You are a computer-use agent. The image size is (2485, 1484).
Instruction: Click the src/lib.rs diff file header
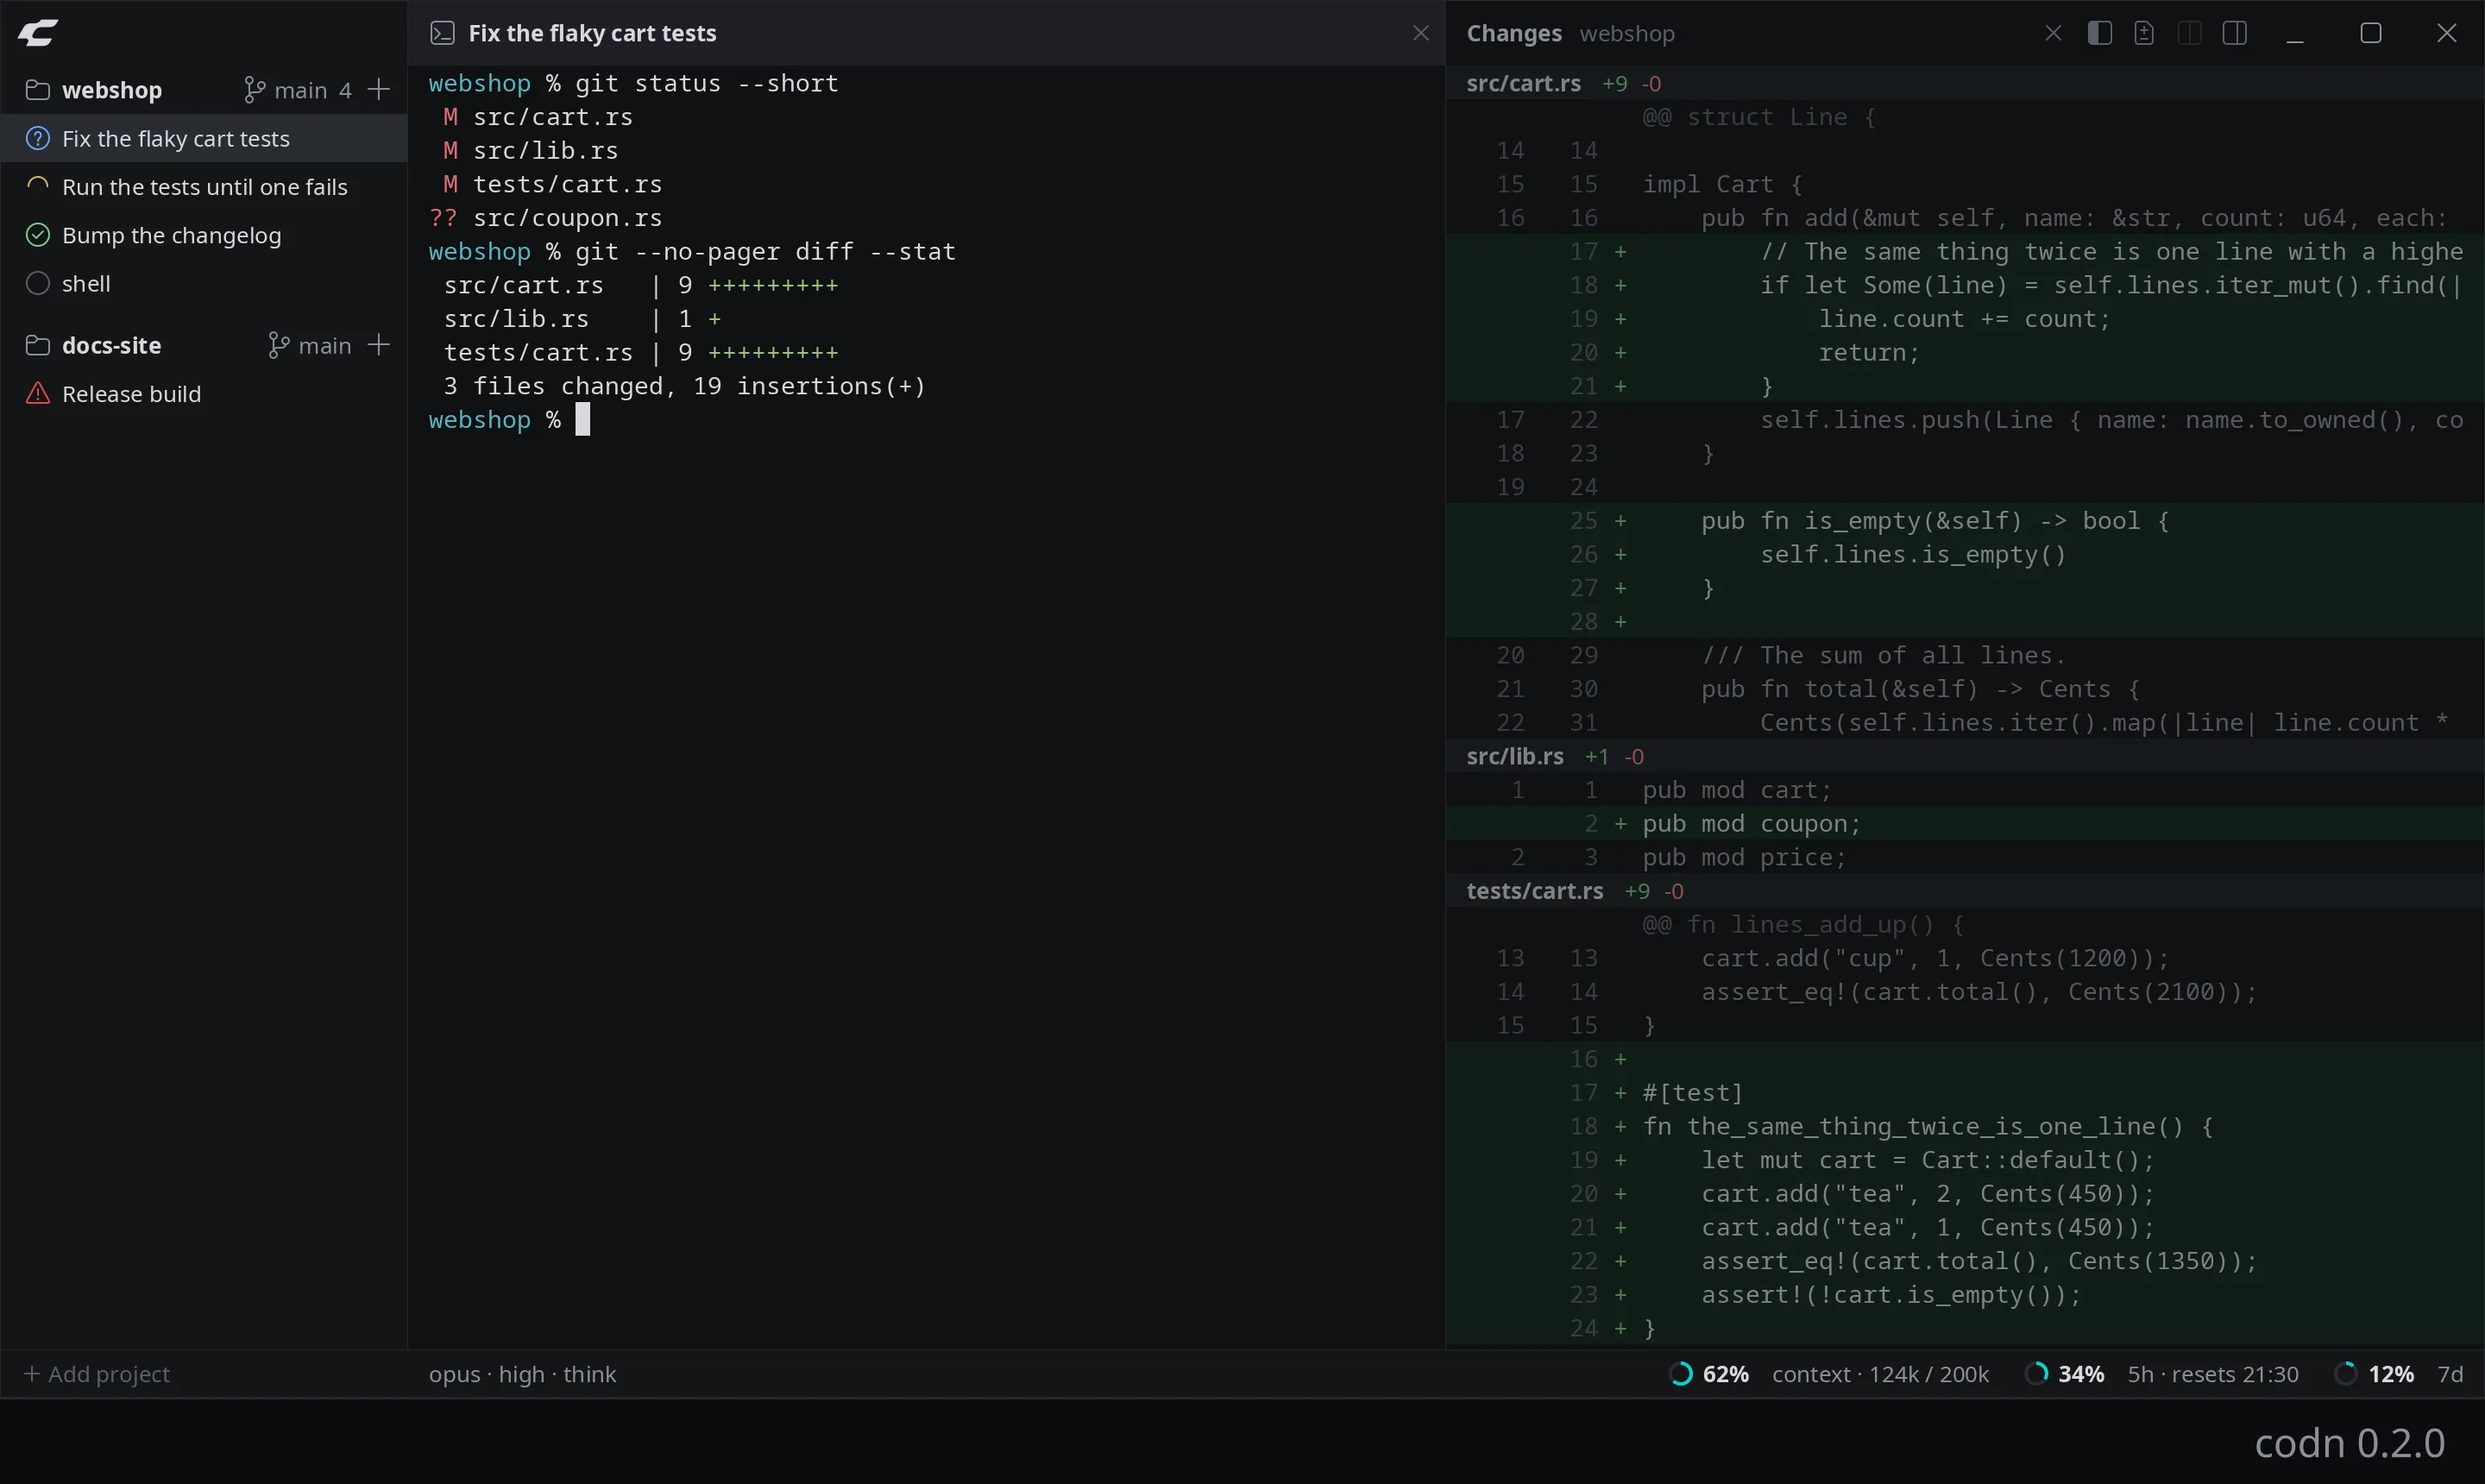(1965, 756)
